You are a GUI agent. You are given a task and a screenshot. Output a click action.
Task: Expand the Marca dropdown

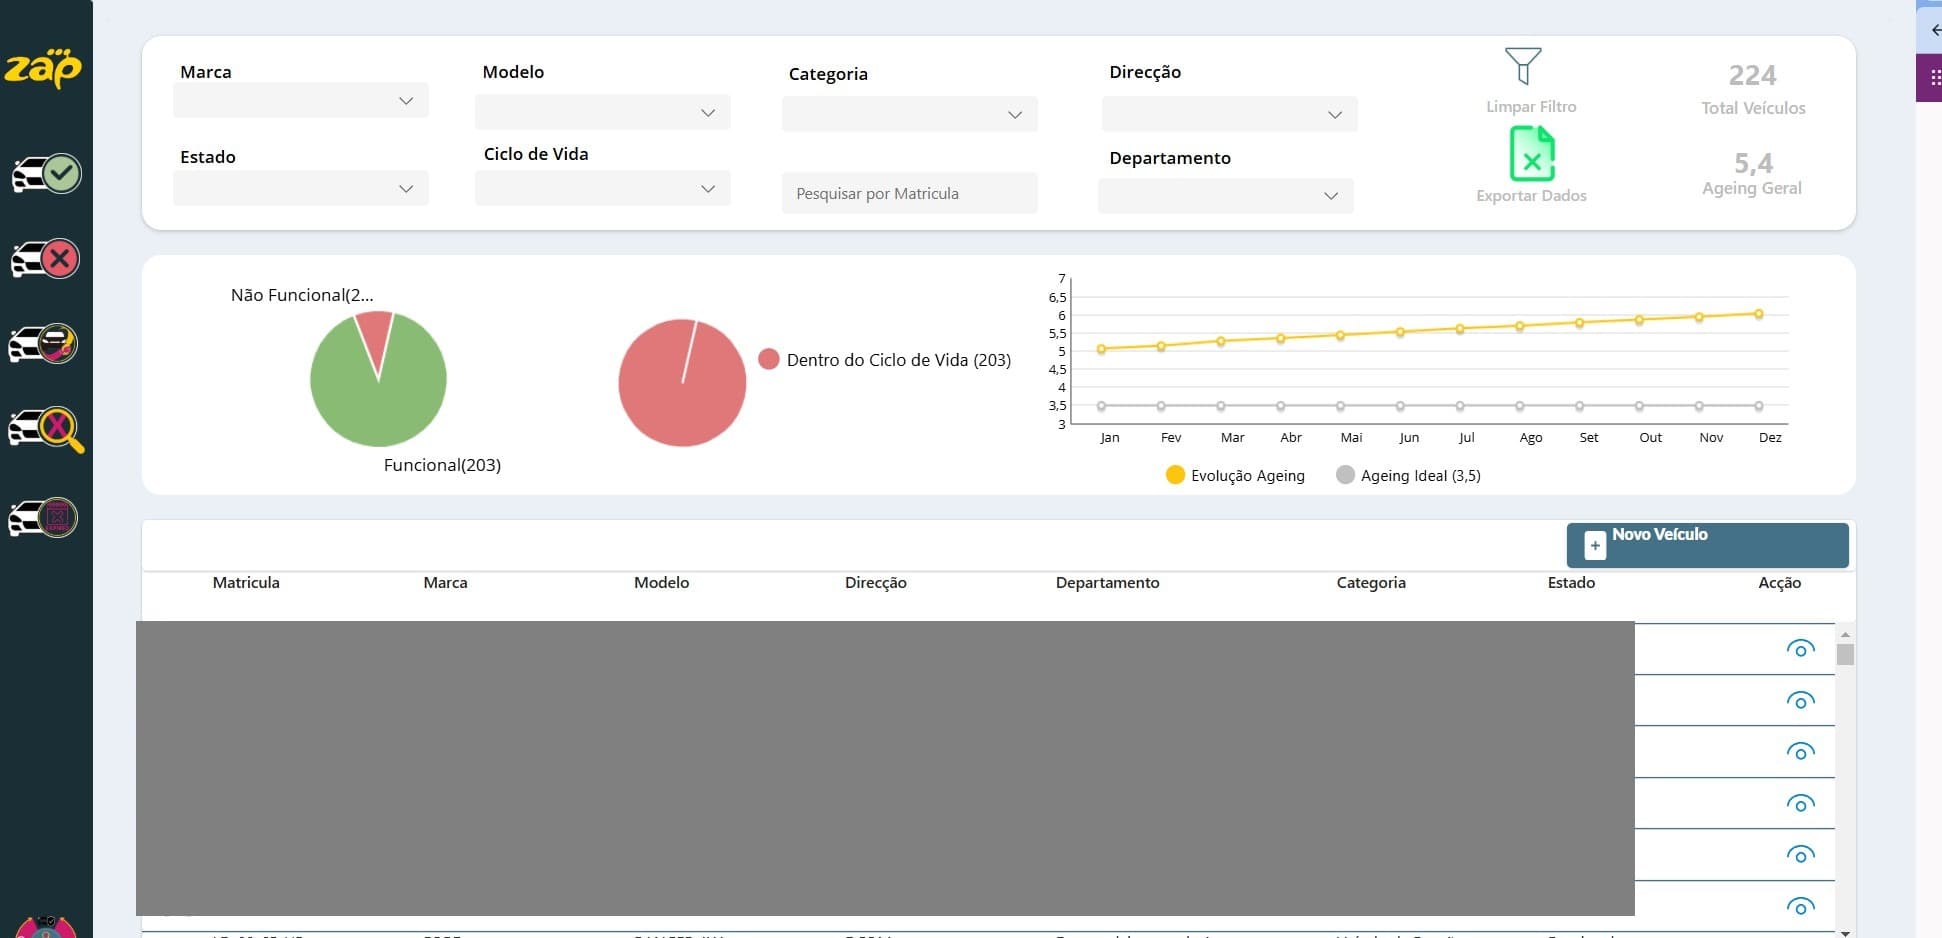coord(301,101)
